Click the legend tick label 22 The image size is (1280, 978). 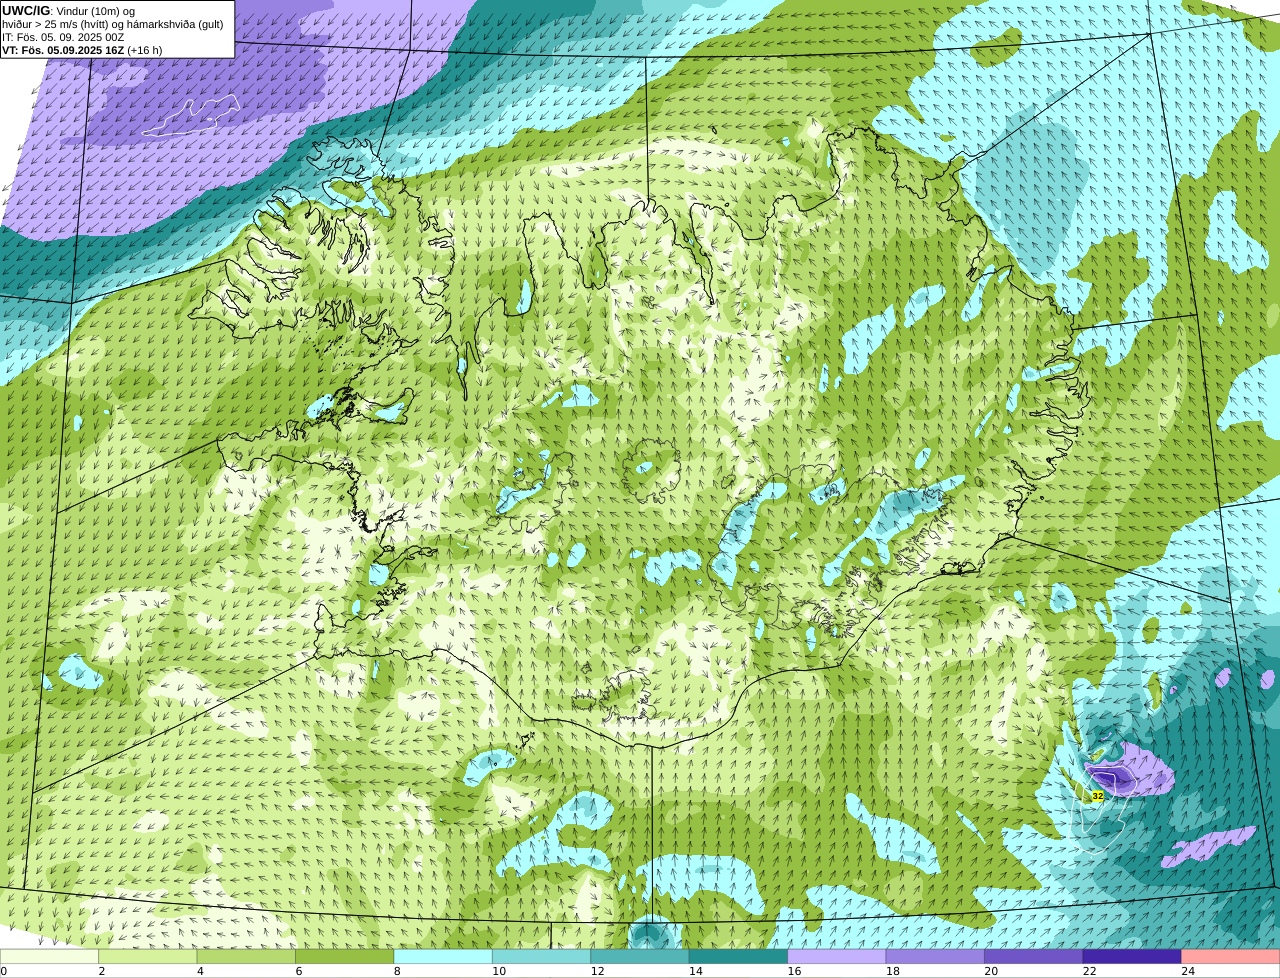point(1090,971)
